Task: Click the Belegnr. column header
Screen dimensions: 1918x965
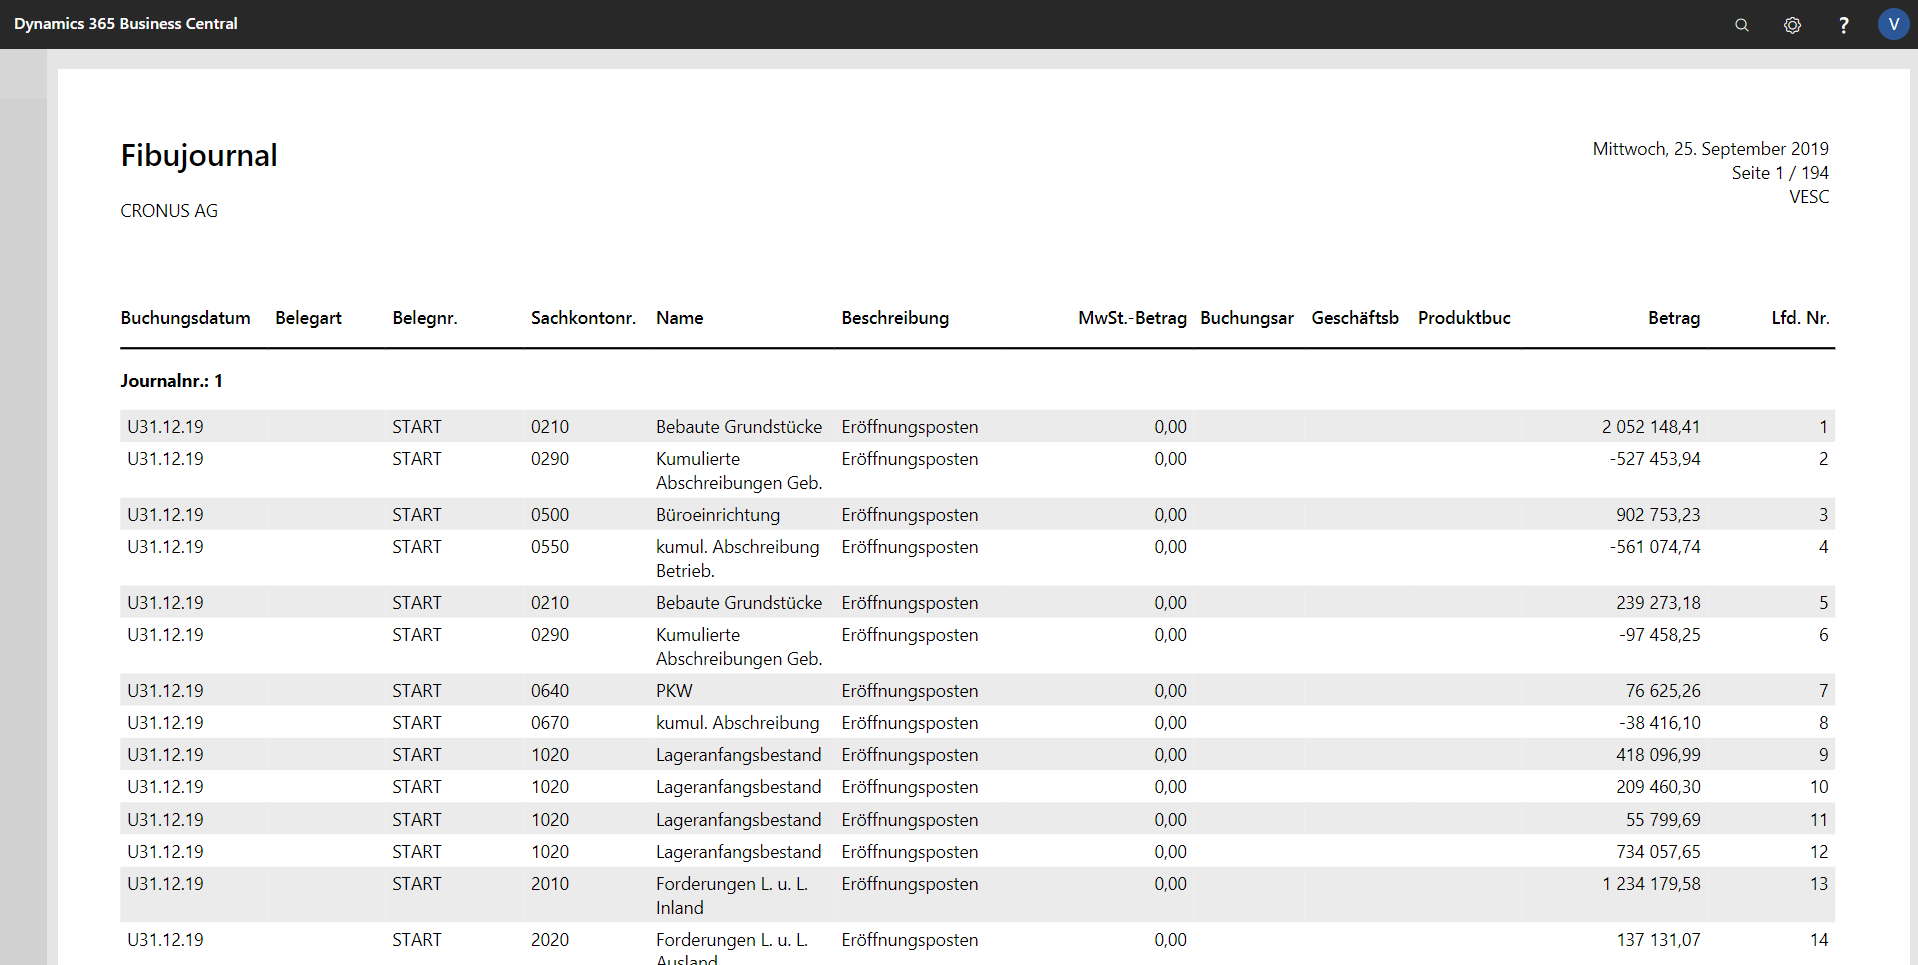Action: point(425,318)
